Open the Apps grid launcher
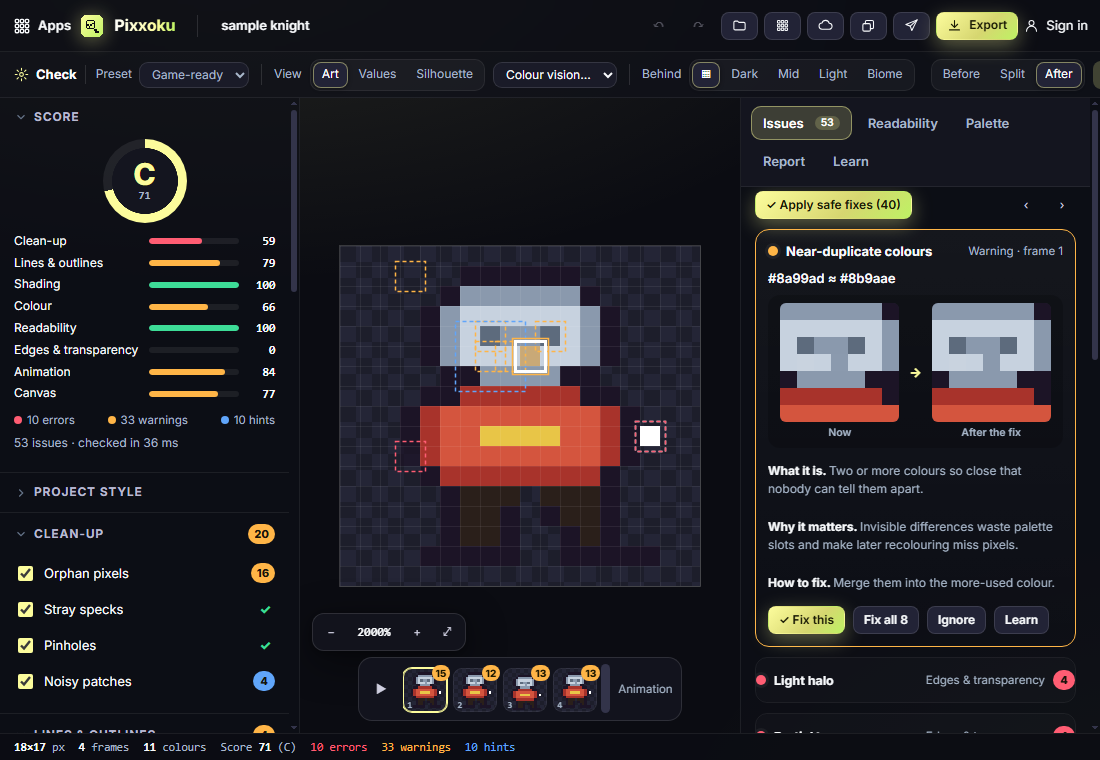 (x=42, y=26)
